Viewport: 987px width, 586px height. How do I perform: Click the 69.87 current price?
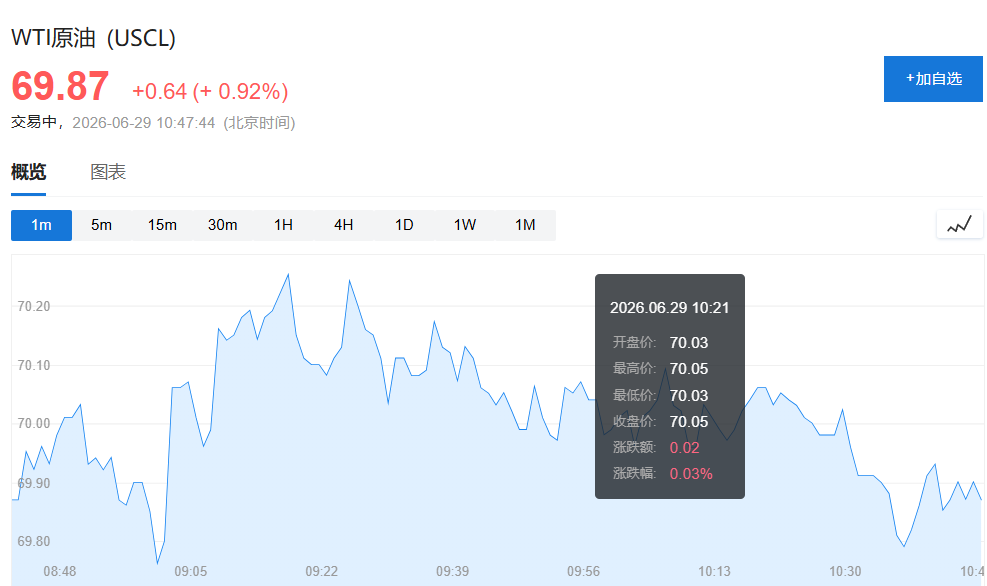click(x=60, y=86)
